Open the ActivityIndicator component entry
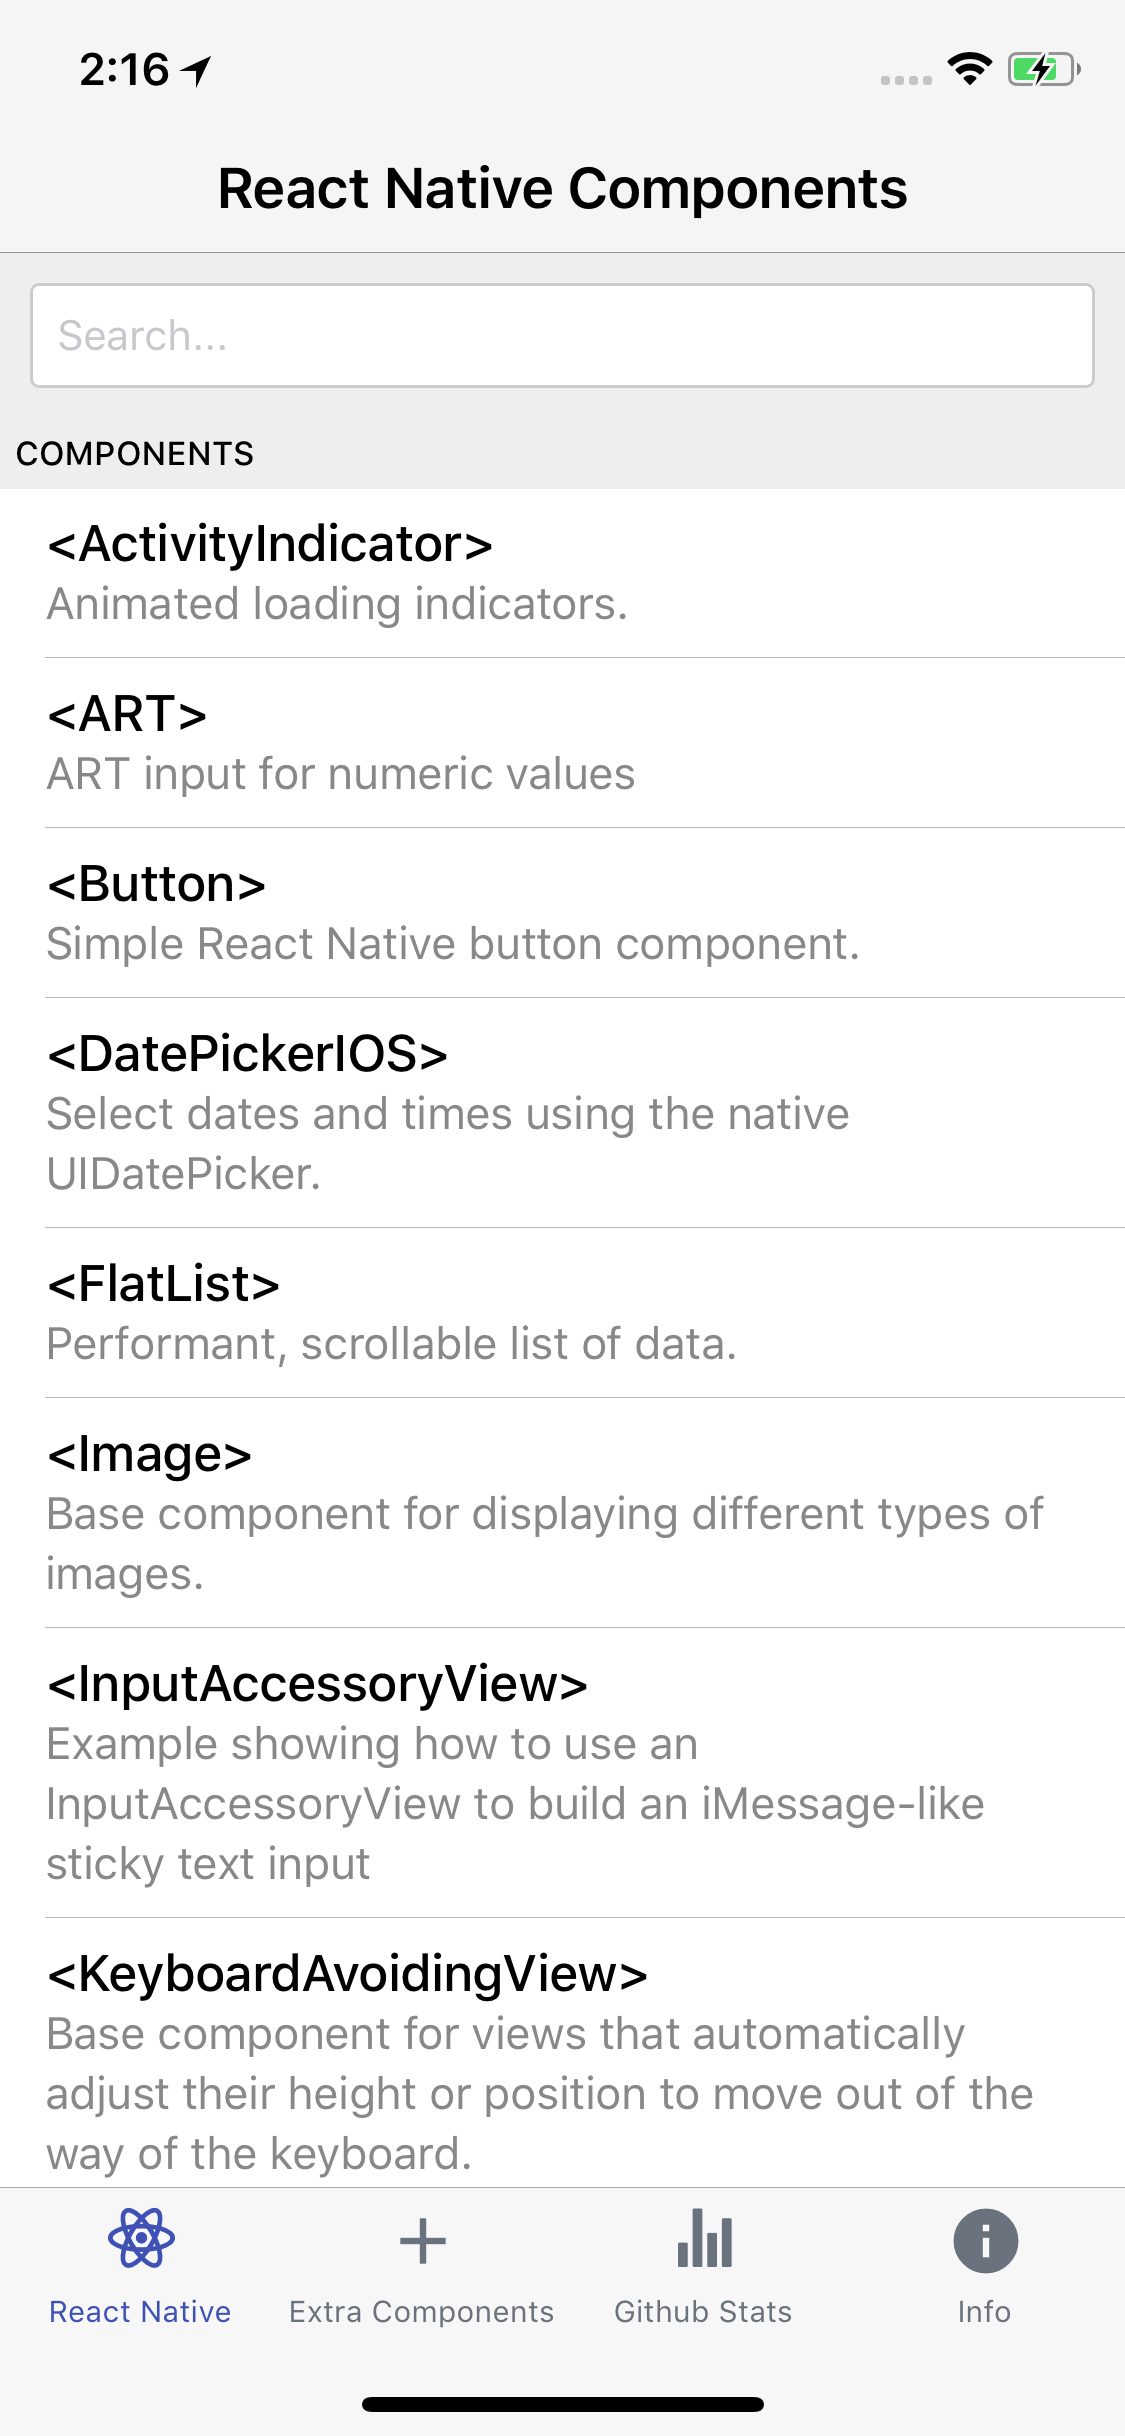 point(562,570)
